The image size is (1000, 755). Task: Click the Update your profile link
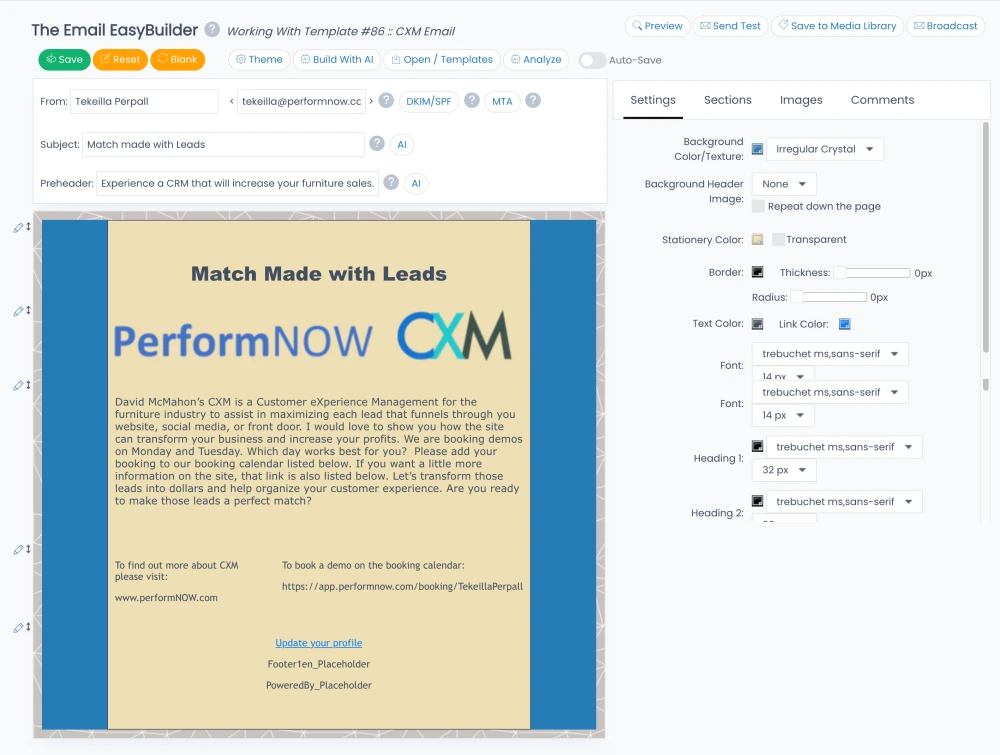pos(319,643)
